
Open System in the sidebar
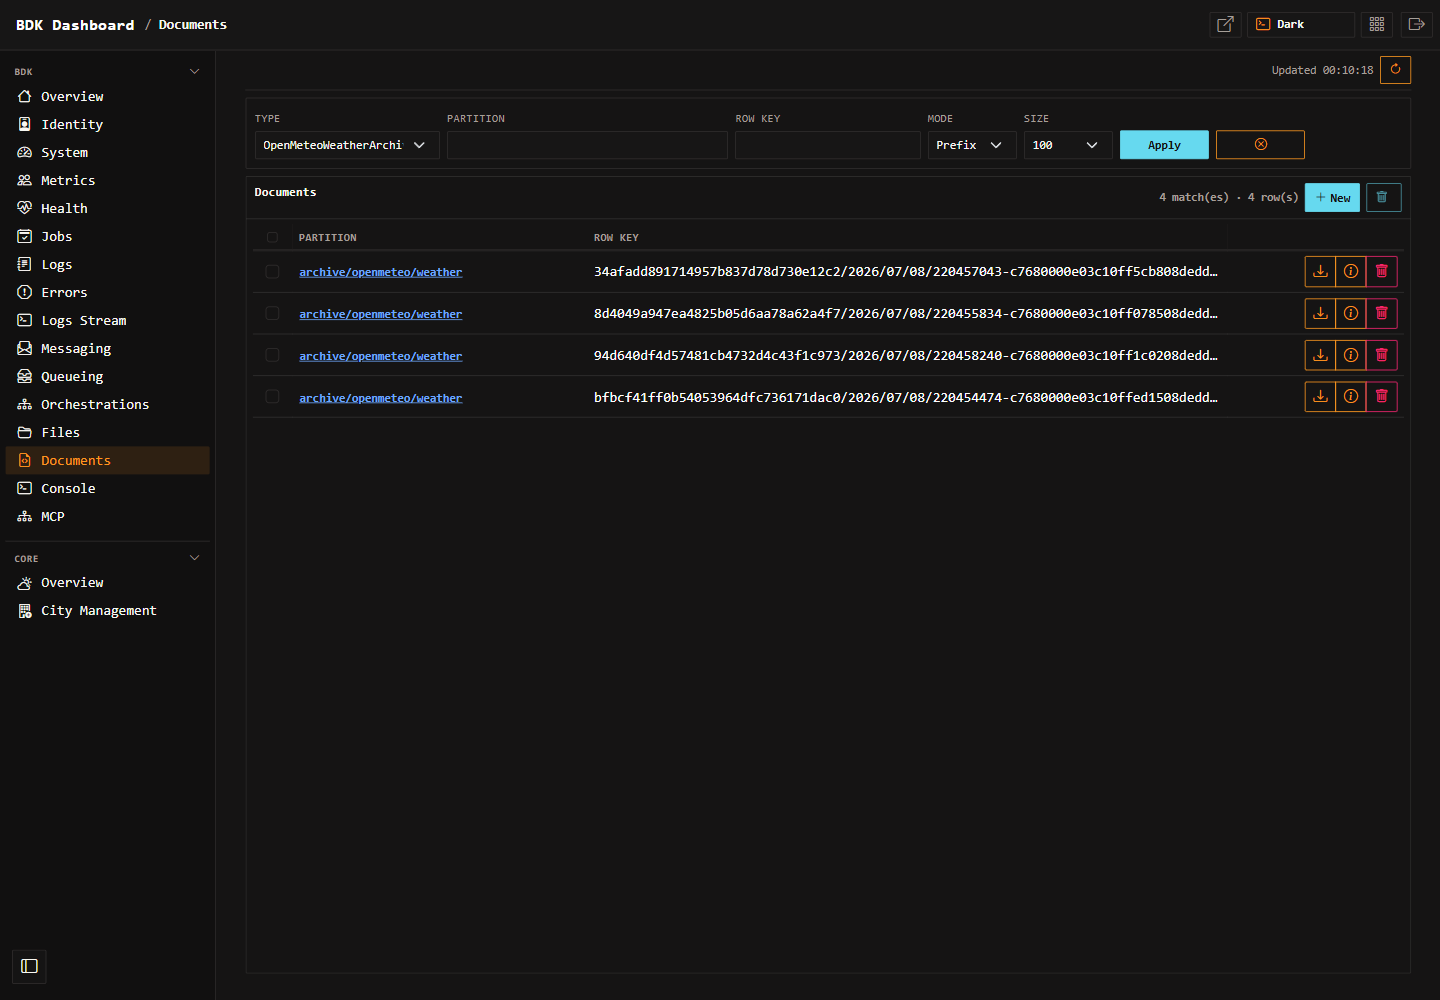click(x=108, y=152)
